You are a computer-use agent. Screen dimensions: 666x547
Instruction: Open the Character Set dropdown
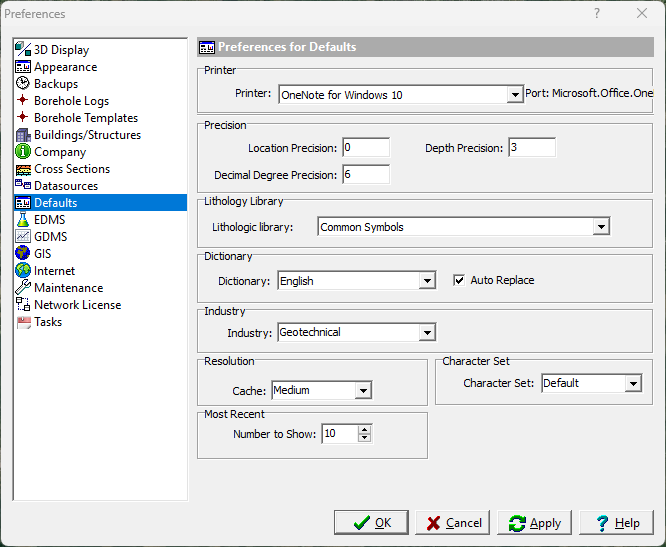click(x=632, y=383)
